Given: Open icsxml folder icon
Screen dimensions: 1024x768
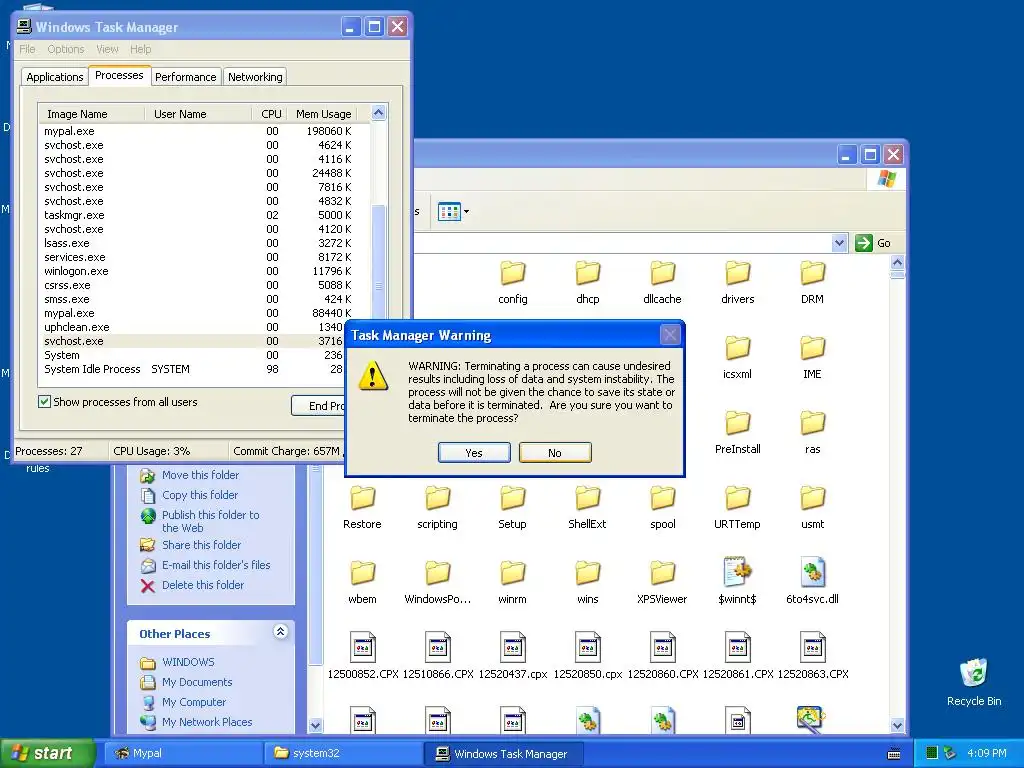Looking at the screenshot, I should click(737, 357).
